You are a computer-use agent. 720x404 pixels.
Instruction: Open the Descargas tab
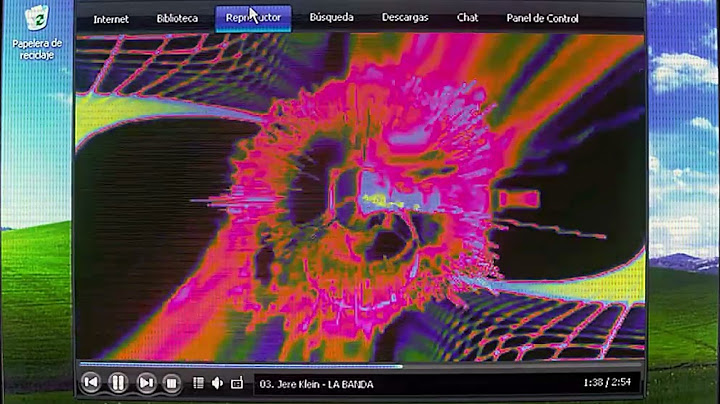coord(405,17)
